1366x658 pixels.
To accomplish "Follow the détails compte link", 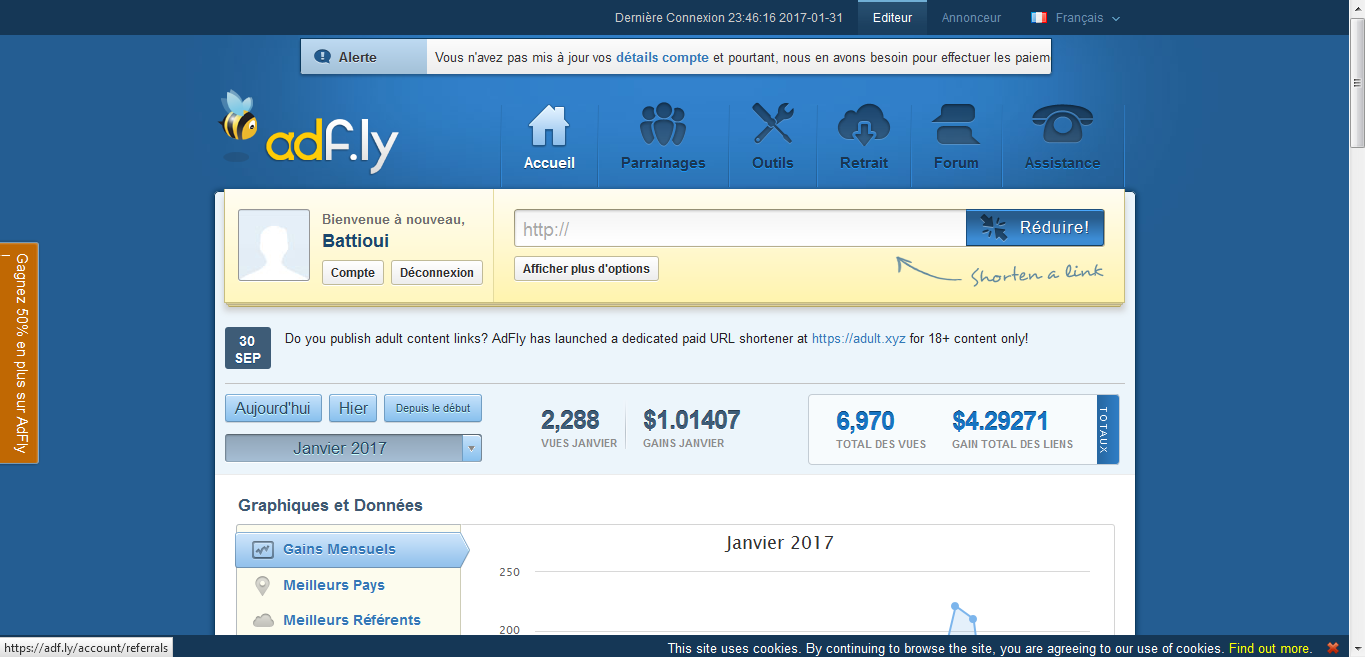I will click(x=662, y=57).
